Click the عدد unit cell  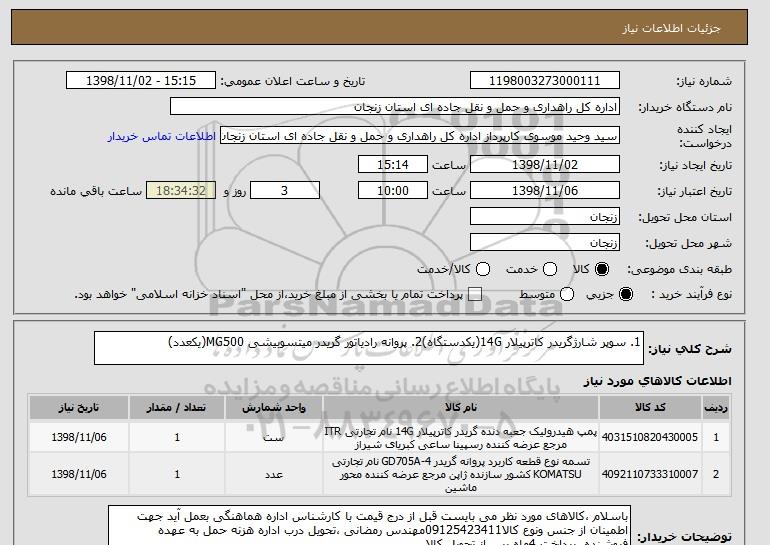tap(274, 474)
